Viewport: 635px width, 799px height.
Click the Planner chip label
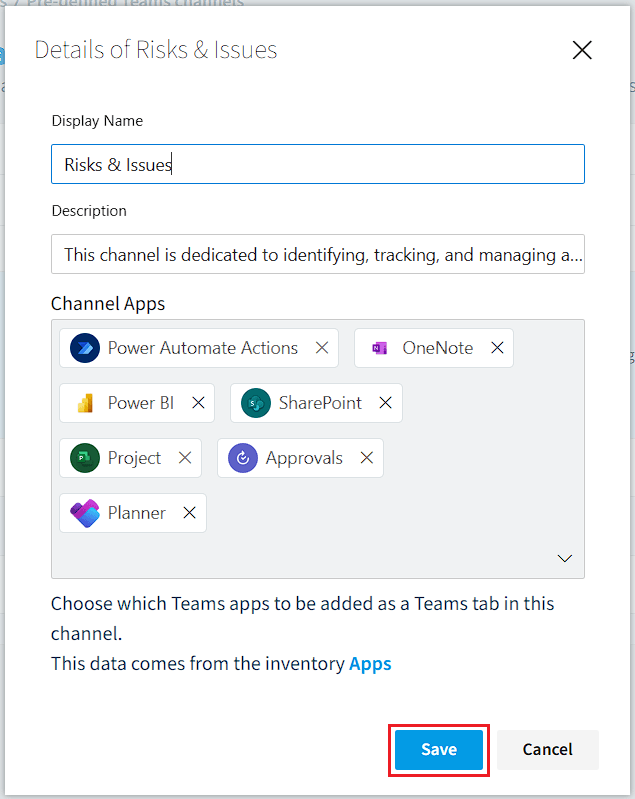[137, 513]
